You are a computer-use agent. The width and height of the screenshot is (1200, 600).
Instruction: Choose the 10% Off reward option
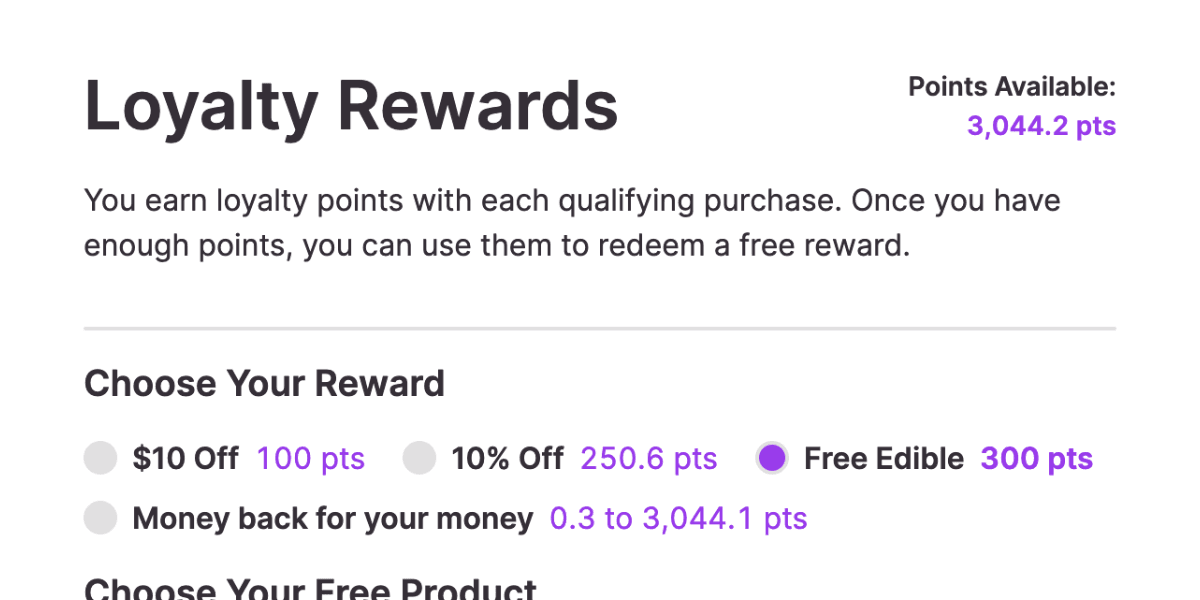coord(420,458)
